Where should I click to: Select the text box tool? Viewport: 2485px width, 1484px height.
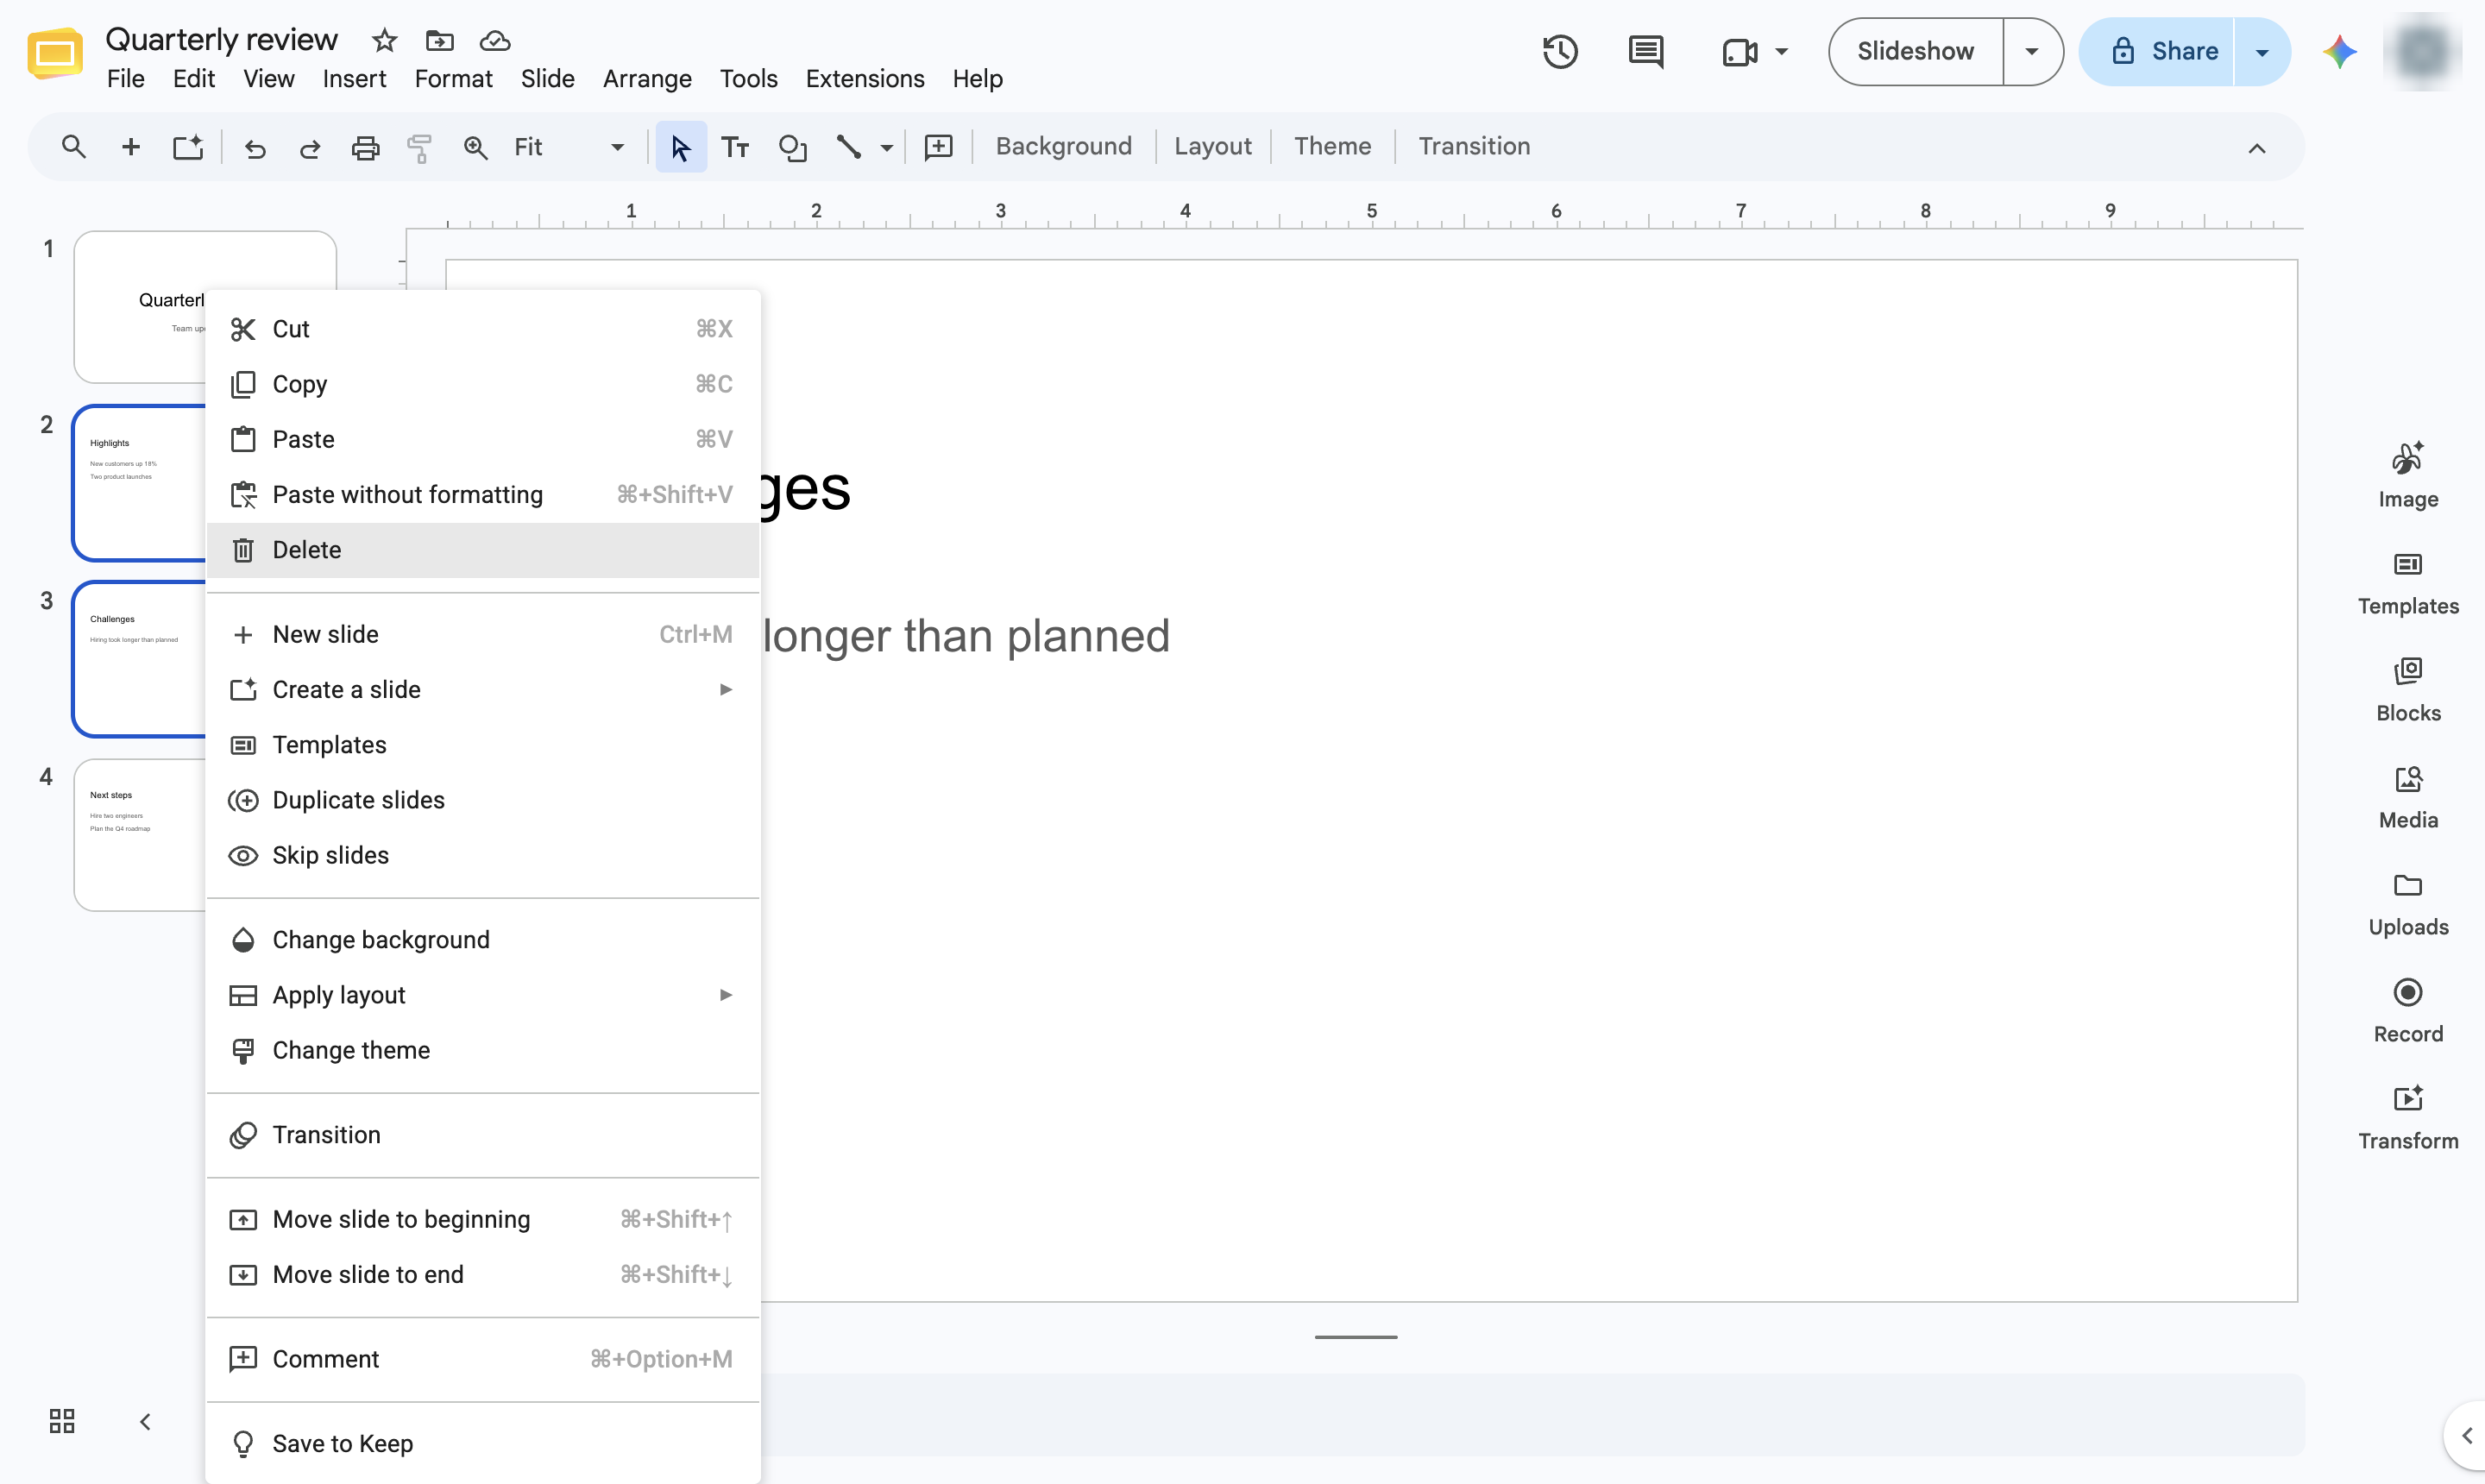tap(735, 148)
